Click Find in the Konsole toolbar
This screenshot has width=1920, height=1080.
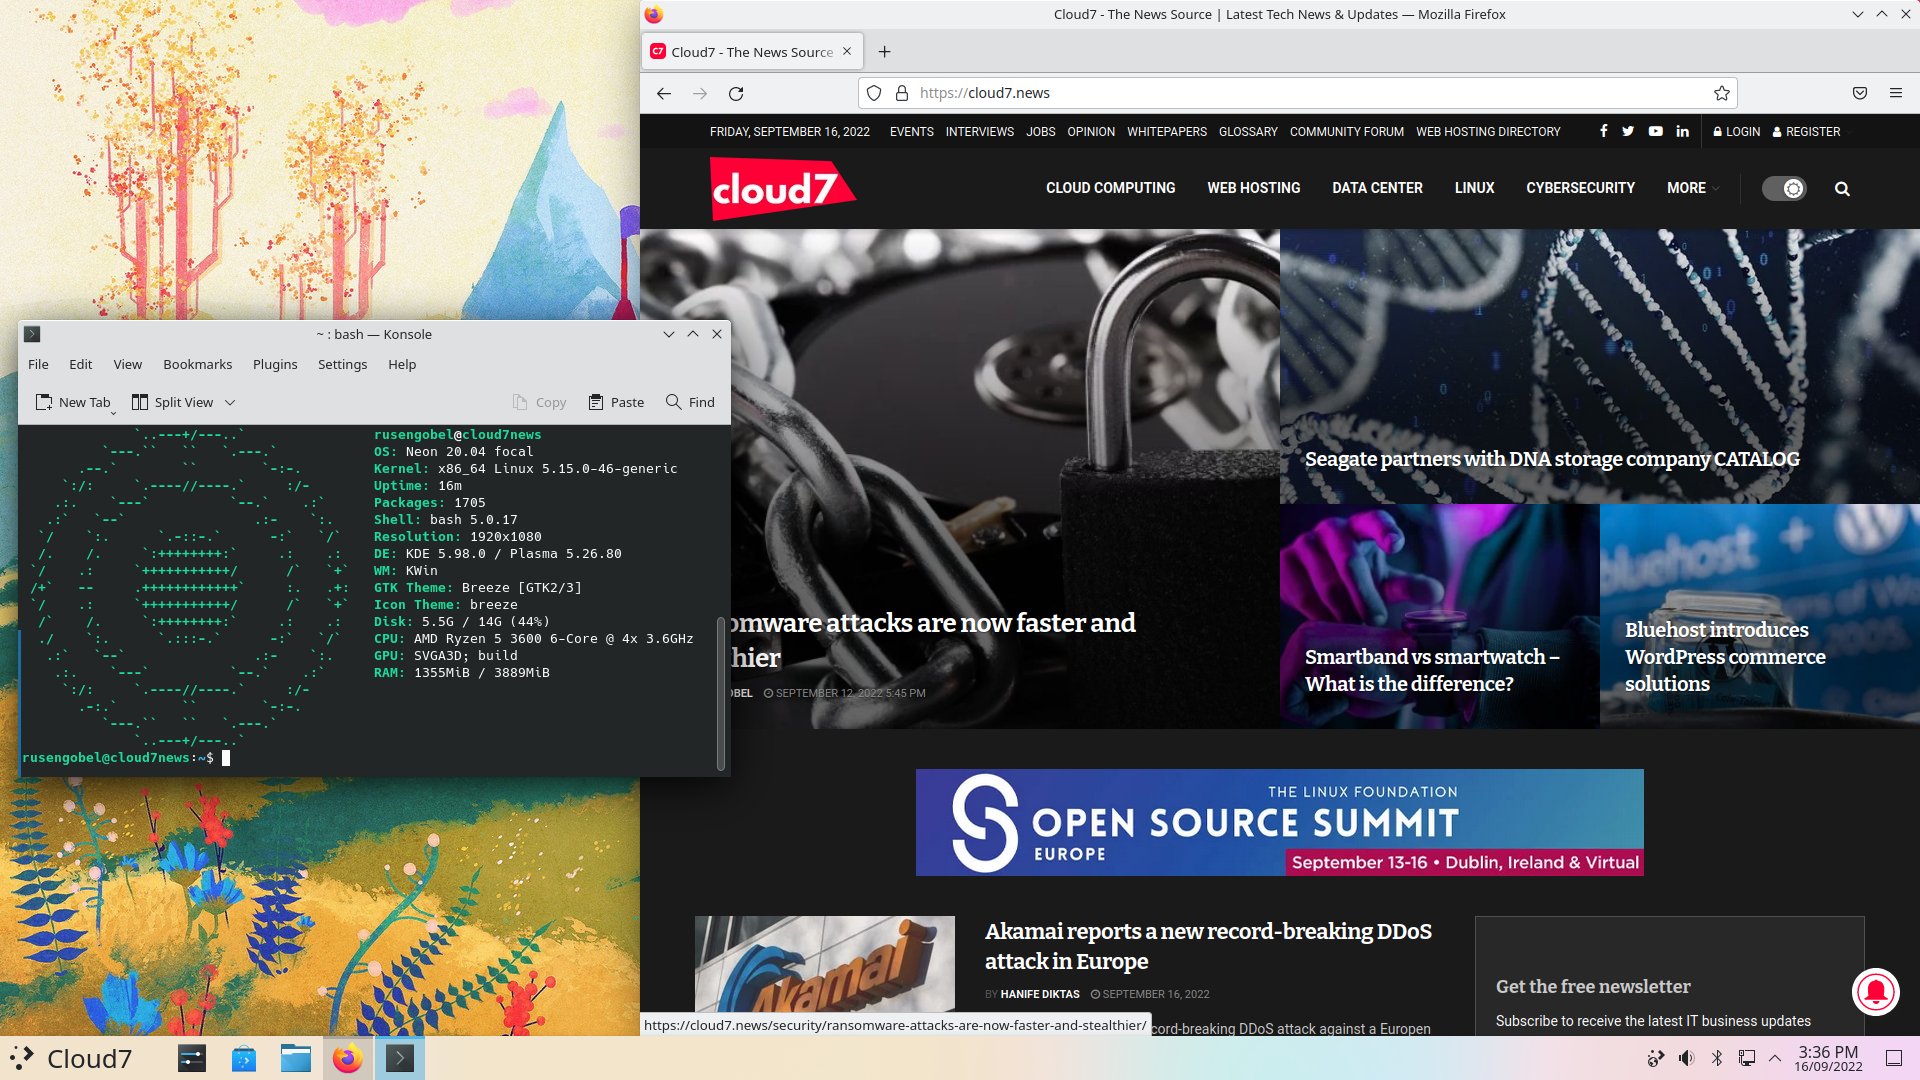tap(690, 402)
